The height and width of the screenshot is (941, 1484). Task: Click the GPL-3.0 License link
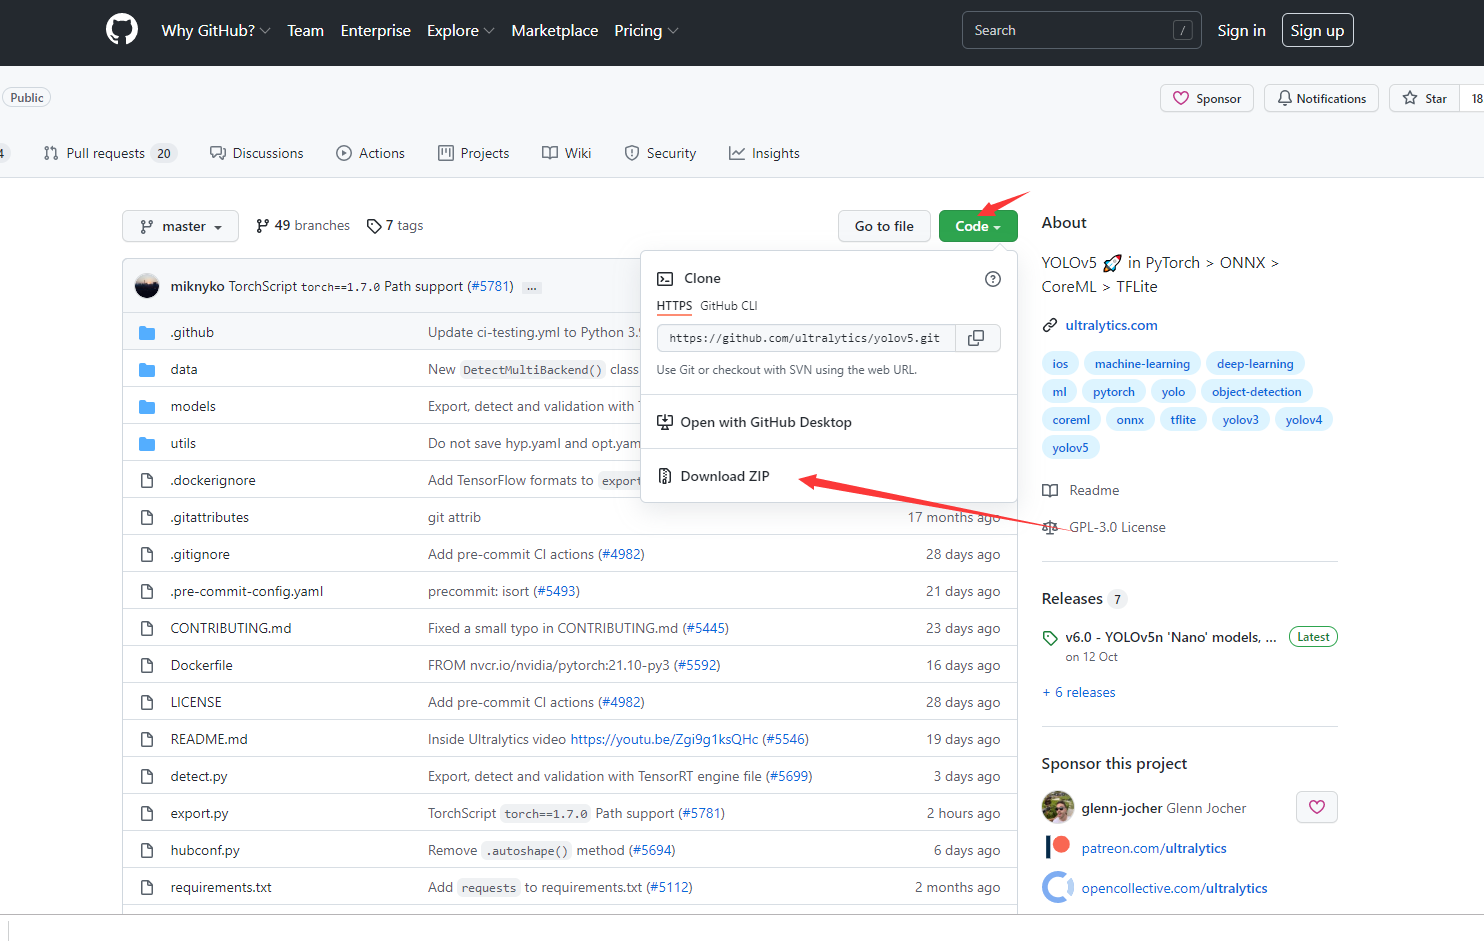pyautogui.click(x=1117, y=528)
